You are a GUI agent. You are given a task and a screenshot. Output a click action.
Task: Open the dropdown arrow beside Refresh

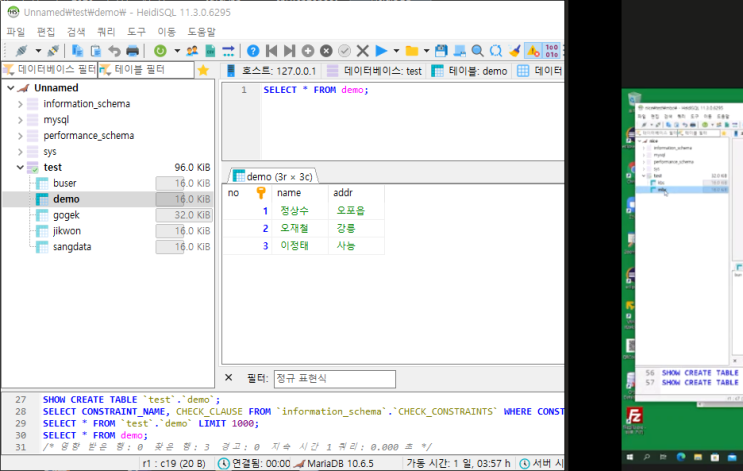pos(176,50)
